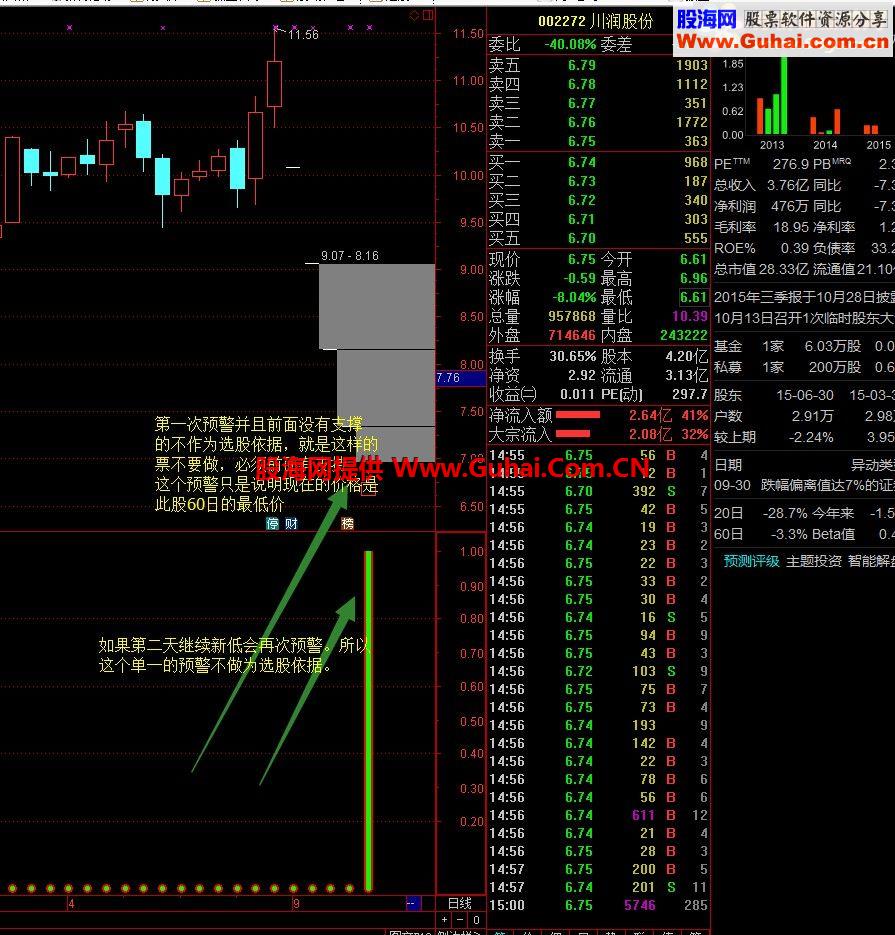
Task: Click the 7.76 blue price tag on axis
Action: pyautogui.click(x=460, y=378)
